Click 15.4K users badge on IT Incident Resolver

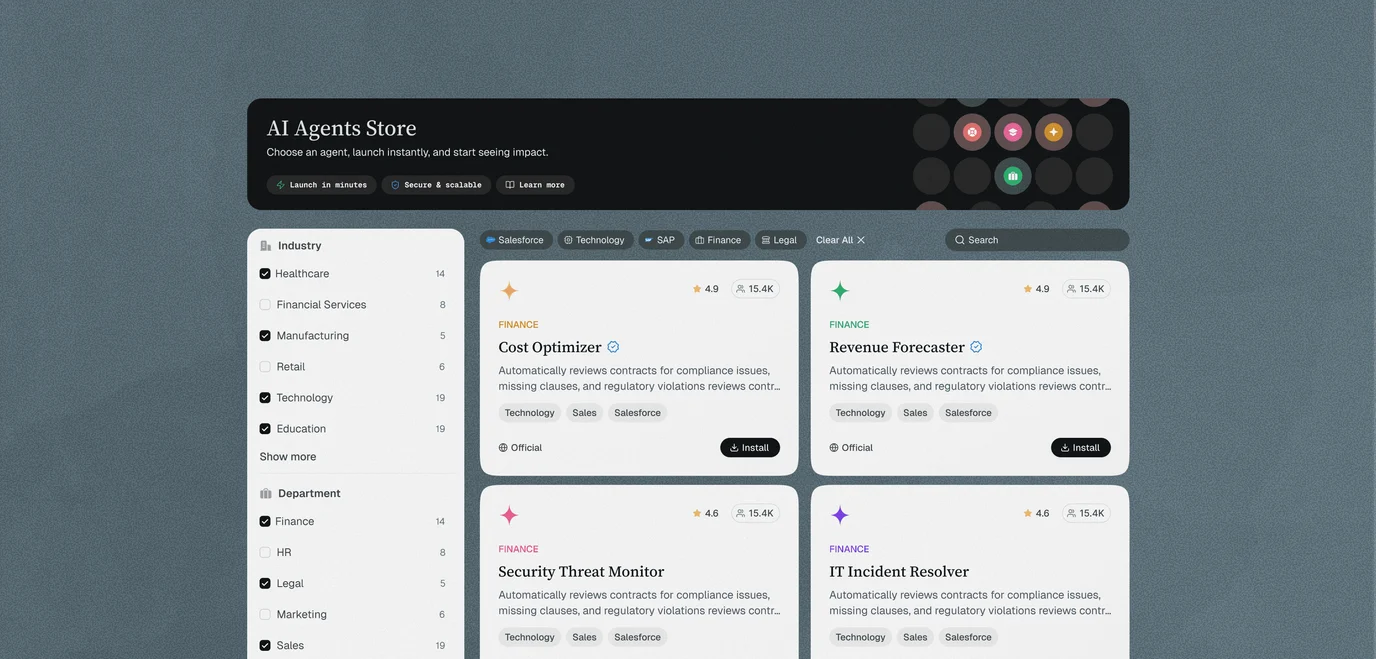(x=1086, y=513)
